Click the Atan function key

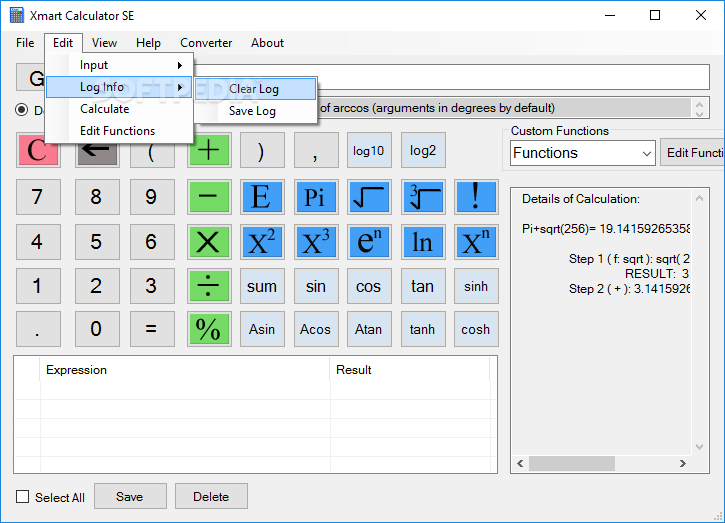[x=369, y=329]
